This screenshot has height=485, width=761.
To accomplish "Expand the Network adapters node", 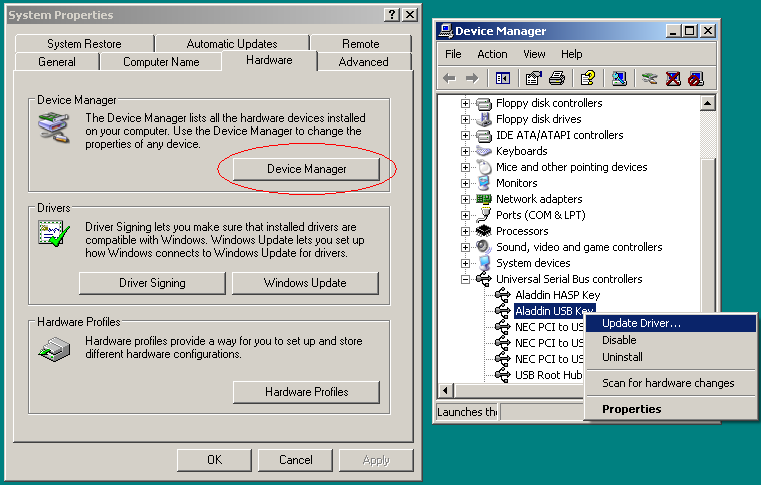I will [x=465, y=199].
